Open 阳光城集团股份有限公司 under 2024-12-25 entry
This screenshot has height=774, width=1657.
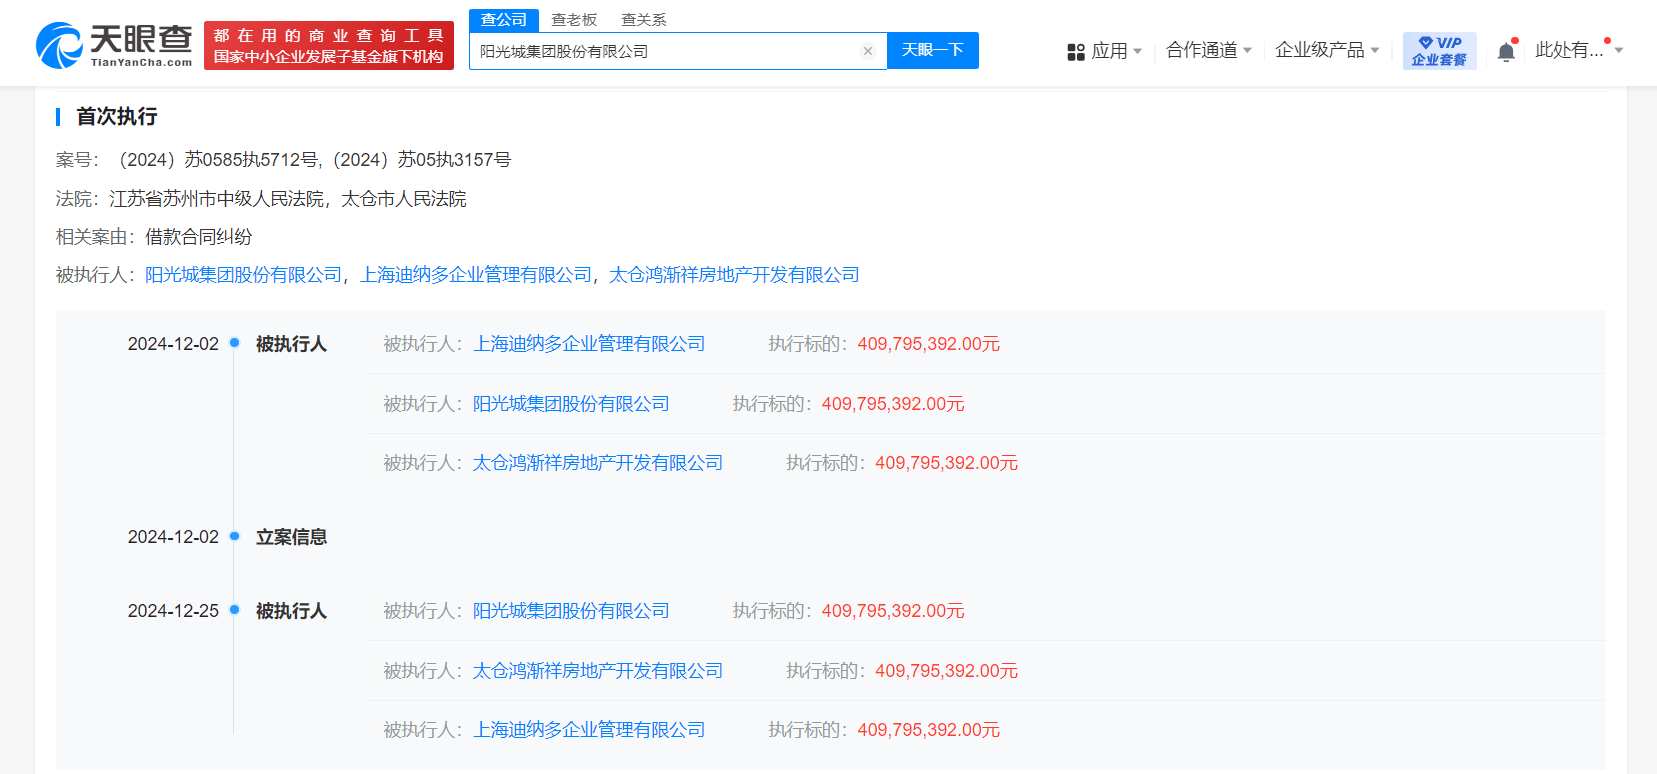[571, 611]
